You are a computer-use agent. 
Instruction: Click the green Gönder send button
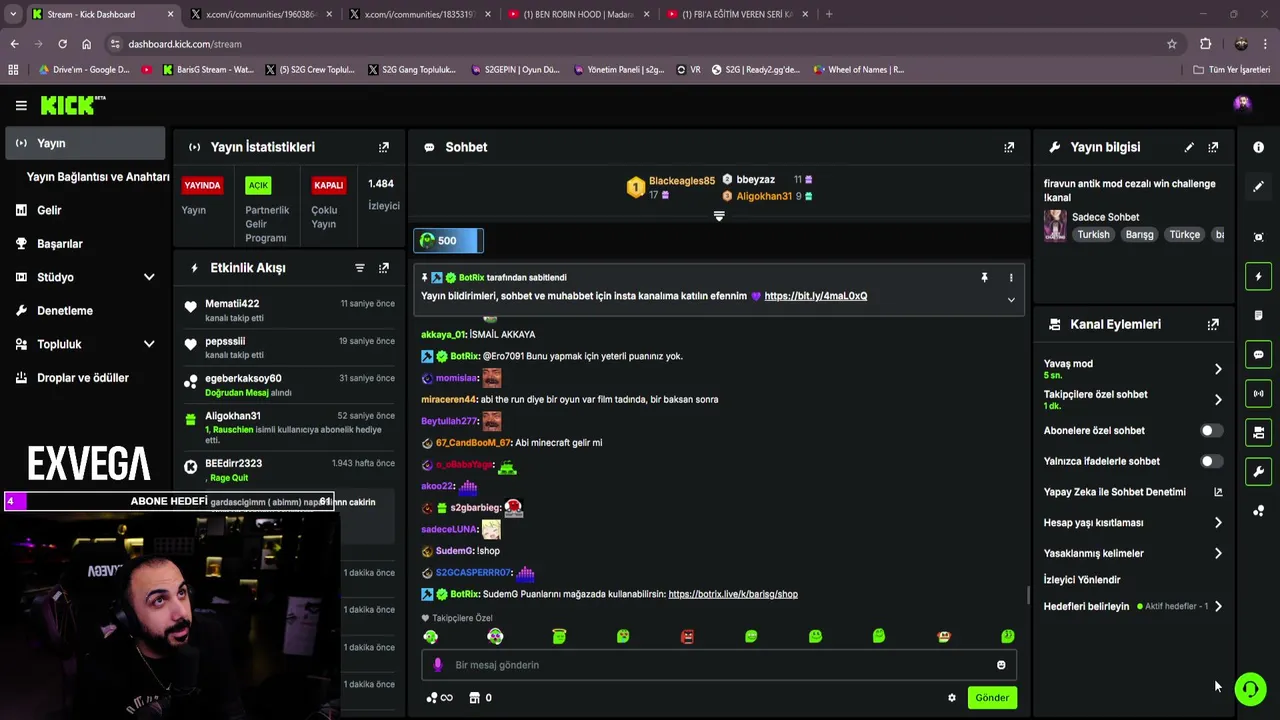pos(992,698)
